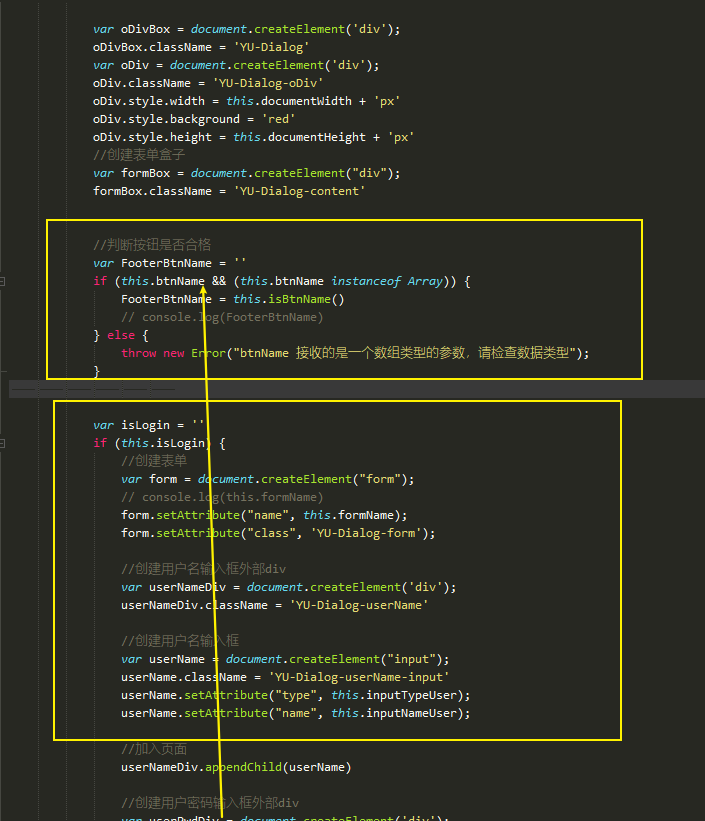Click the 'else' keyword
The width and height of the screenshot is (705, 821).
tap(121, 335)
